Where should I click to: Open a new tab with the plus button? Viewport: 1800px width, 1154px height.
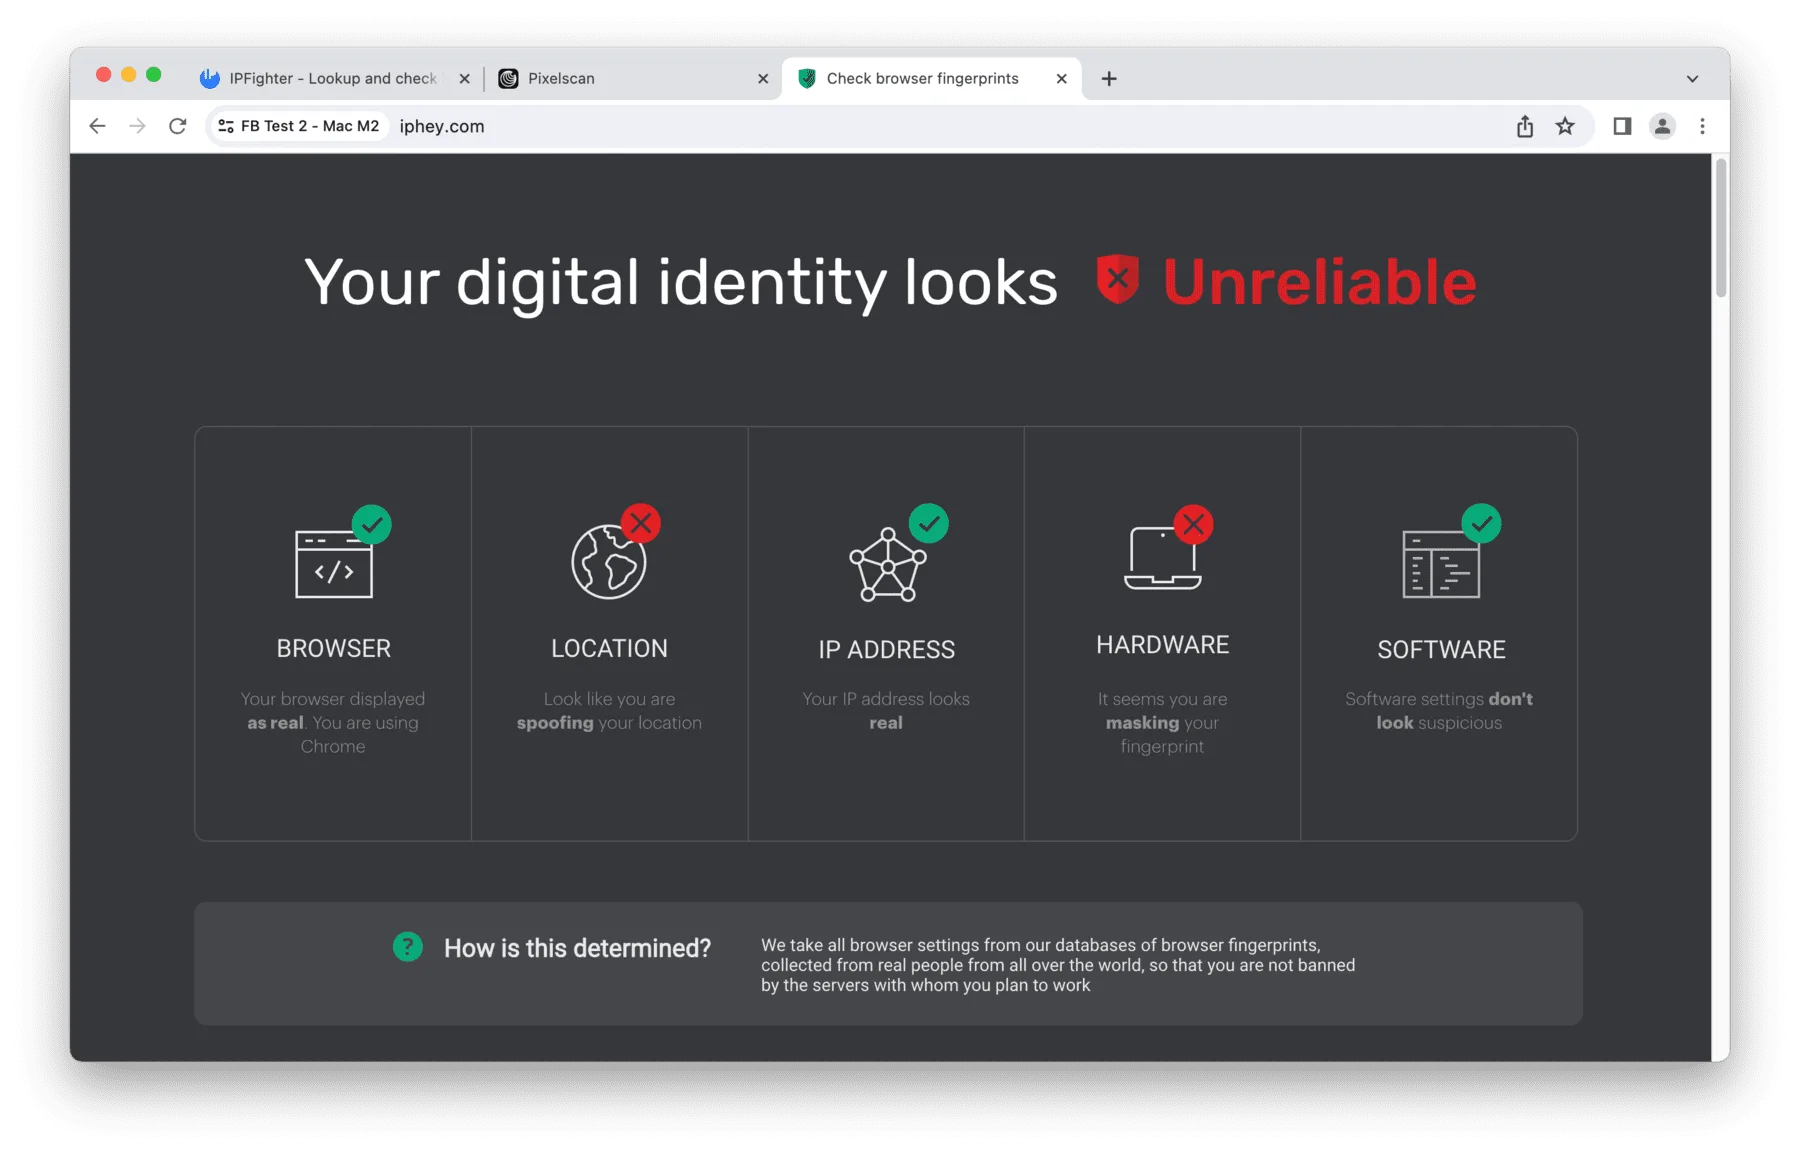1109,78
